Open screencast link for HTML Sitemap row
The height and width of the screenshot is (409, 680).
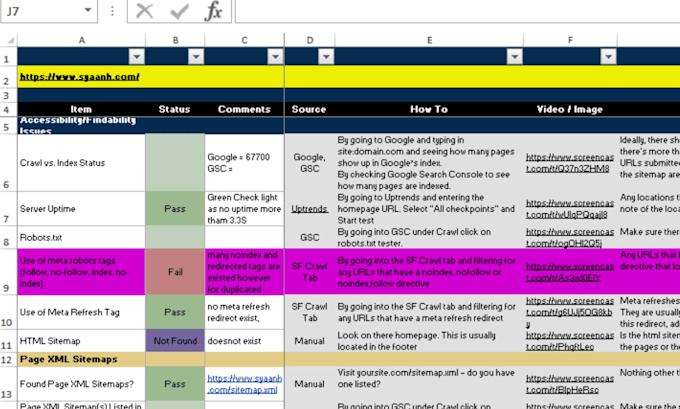(570, 341)
